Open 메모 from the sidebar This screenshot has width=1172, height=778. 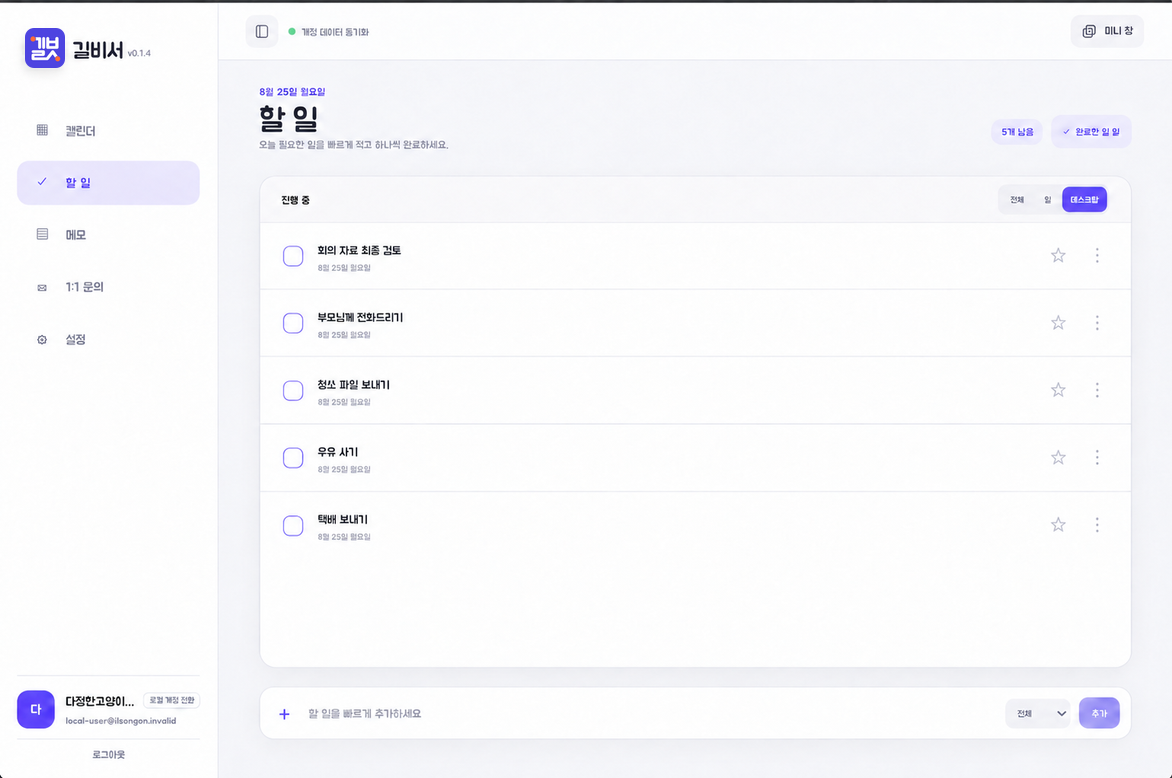pos(108,235)
